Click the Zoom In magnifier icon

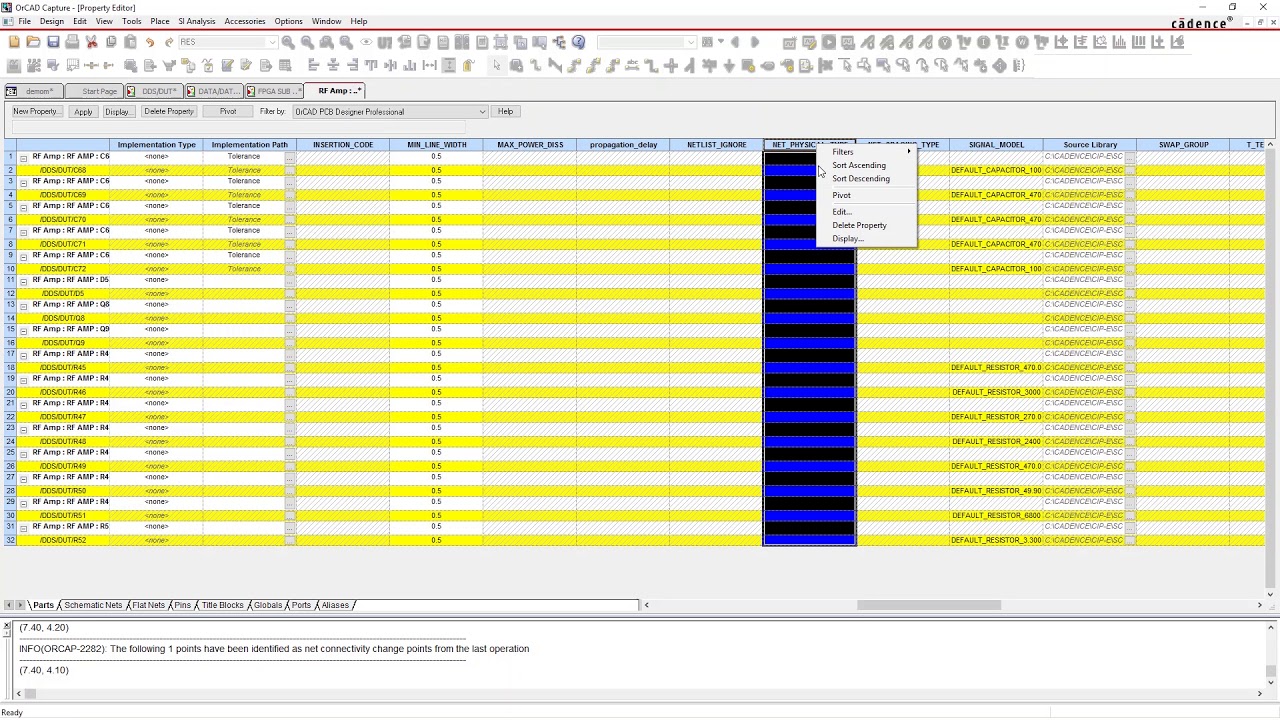(x=288, y=42)
